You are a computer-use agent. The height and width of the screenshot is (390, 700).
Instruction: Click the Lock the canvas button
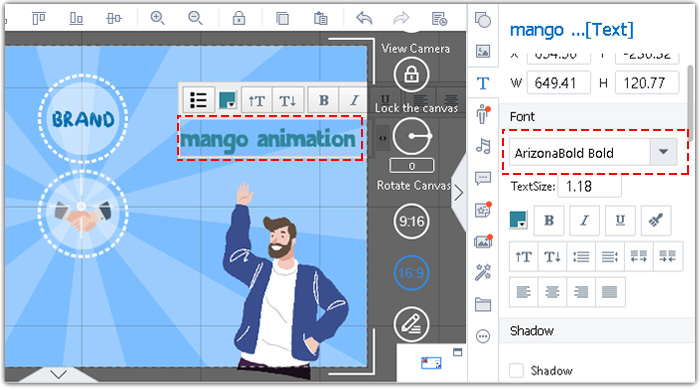pos(411,74)
